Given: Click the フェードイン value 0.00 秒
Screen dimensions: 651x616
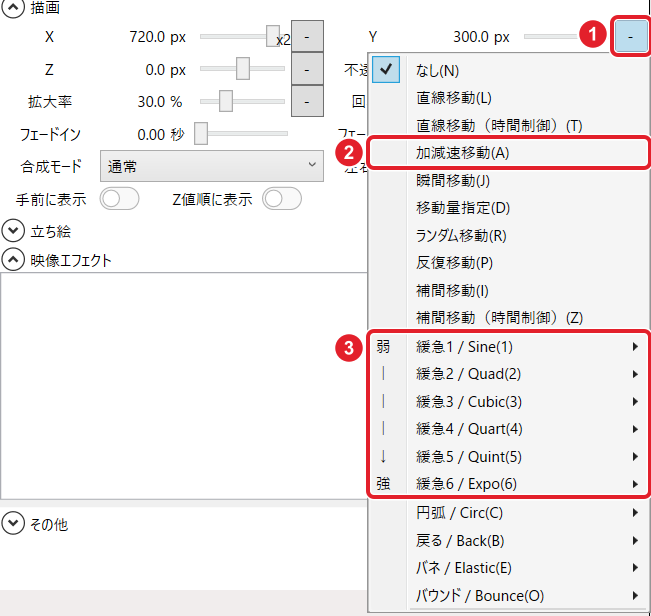Looking at the screenshot, I should 161,134.
